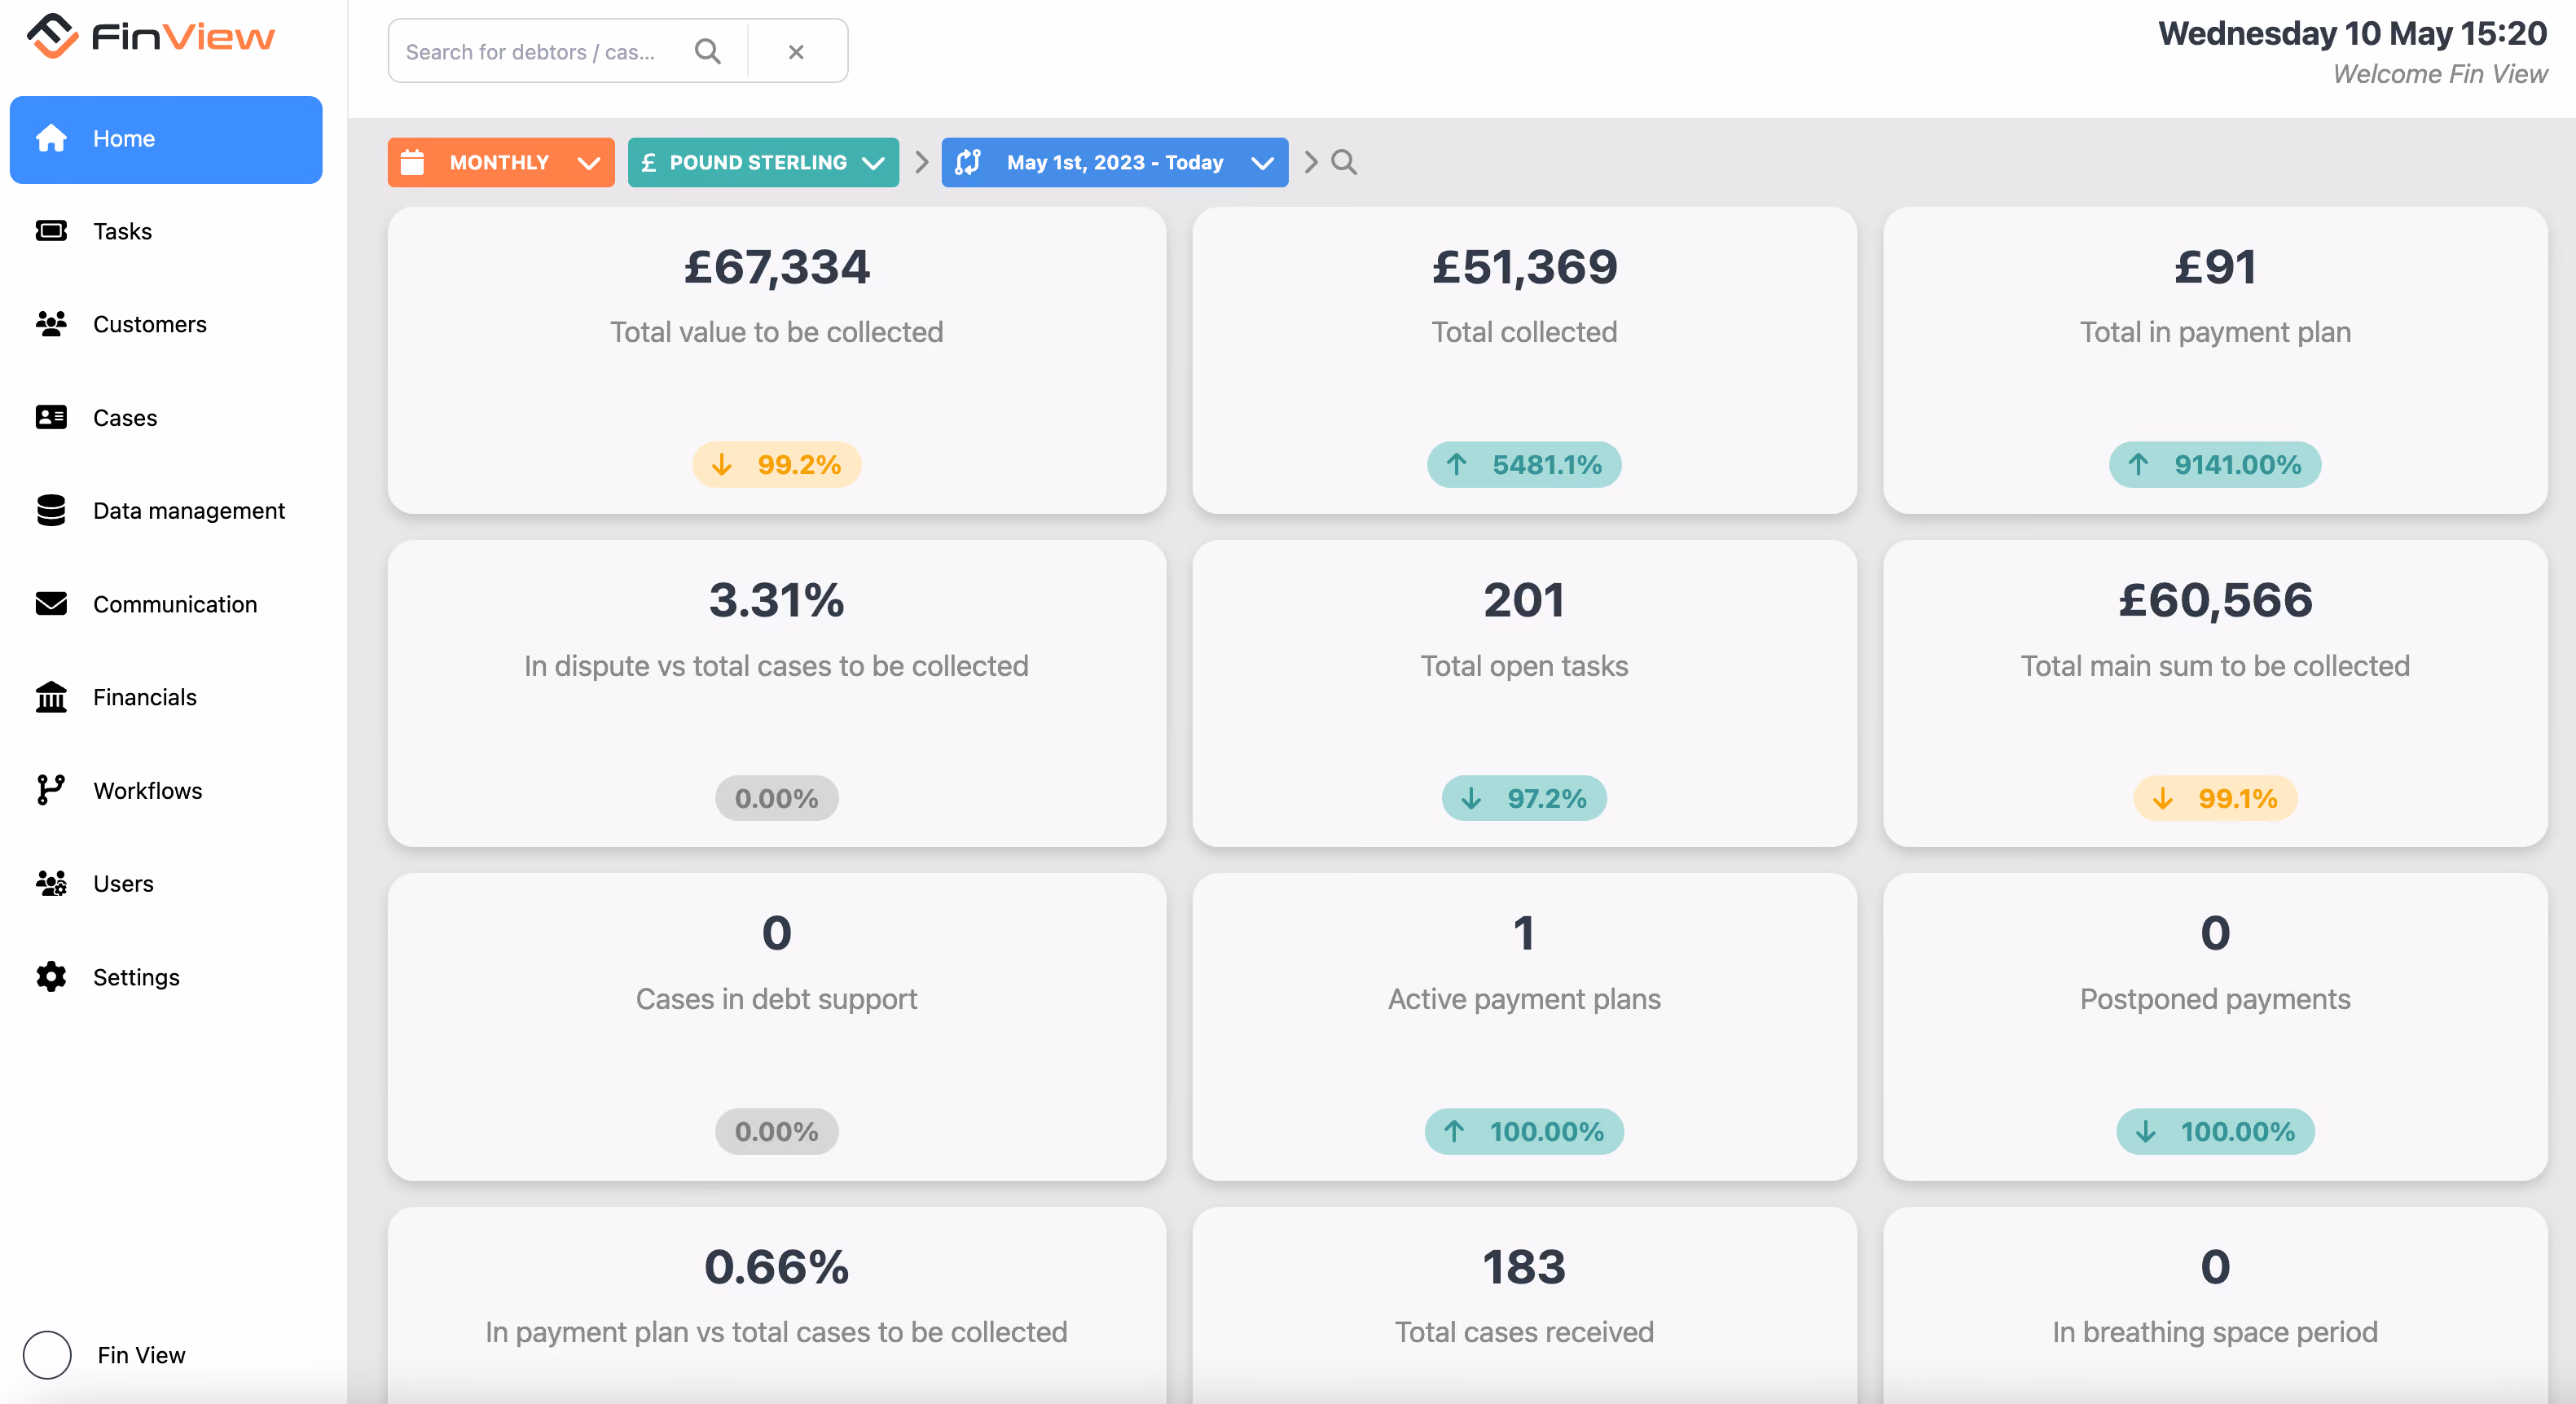Image resolution: width=2576 pixels, height=1404 pixels.
Task: Click the 0.66% payment plan ratio
Action: click(x=777, y=1267)
